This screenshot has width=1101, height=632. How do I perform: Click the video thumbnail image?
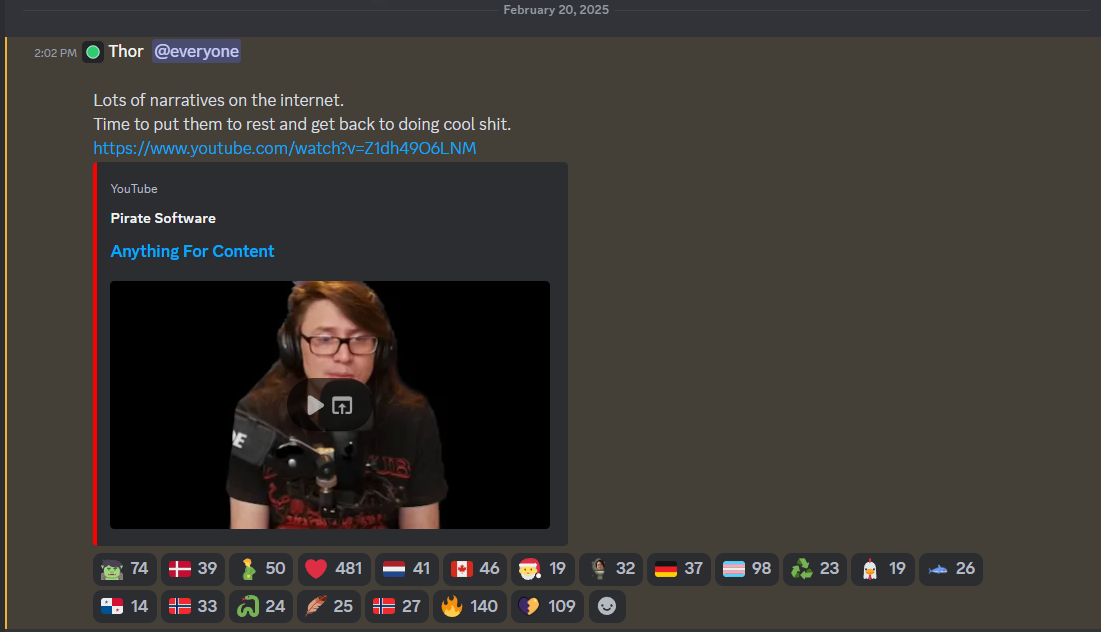tap(330, 404)
